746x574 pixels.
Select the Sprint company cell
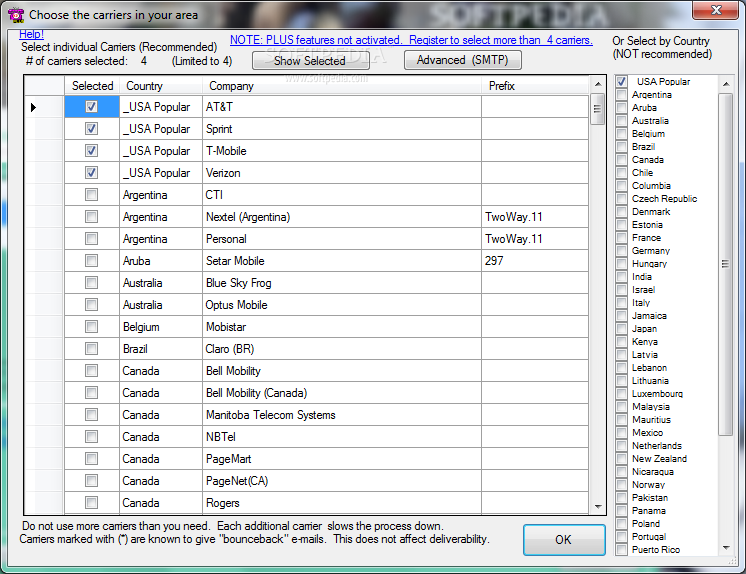342,129
